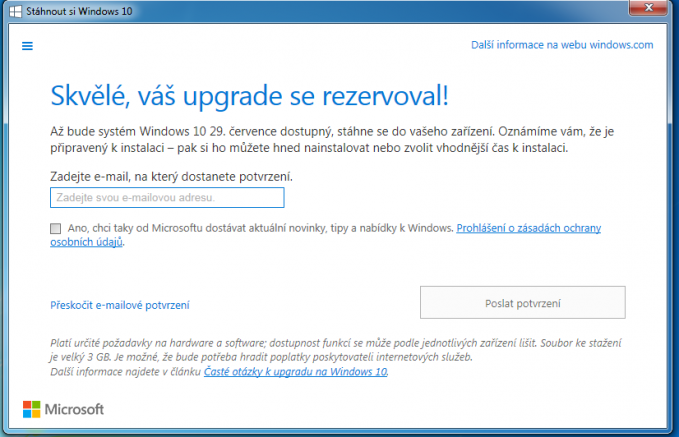This screenshot has width=679, height=437.
Task: Click disclaimer starting Platí určité požadavky
Action: tap(336, 357)
